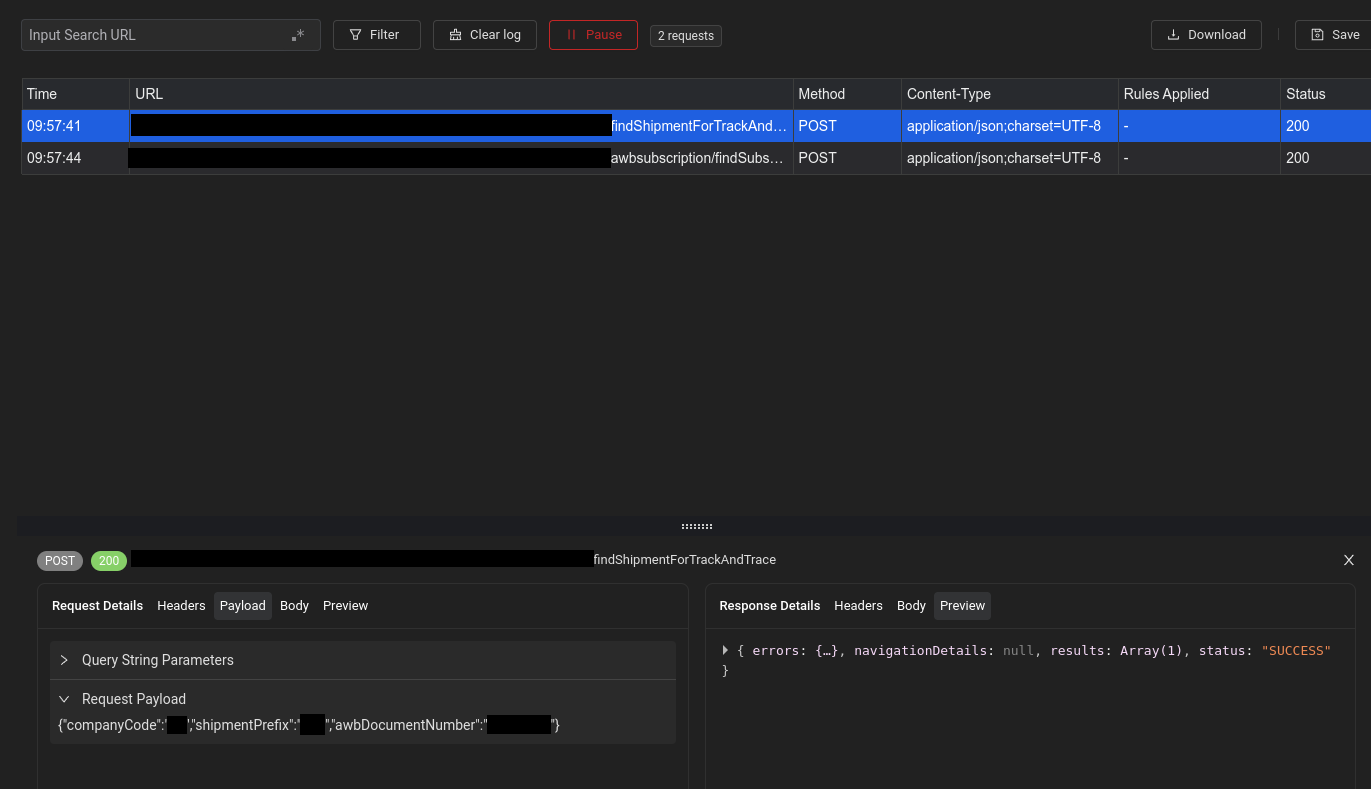Open request Headers tab
Image resolution: width=1371 pixels, height=789 pixels.
pyautogui.click(x=181, y=606)
